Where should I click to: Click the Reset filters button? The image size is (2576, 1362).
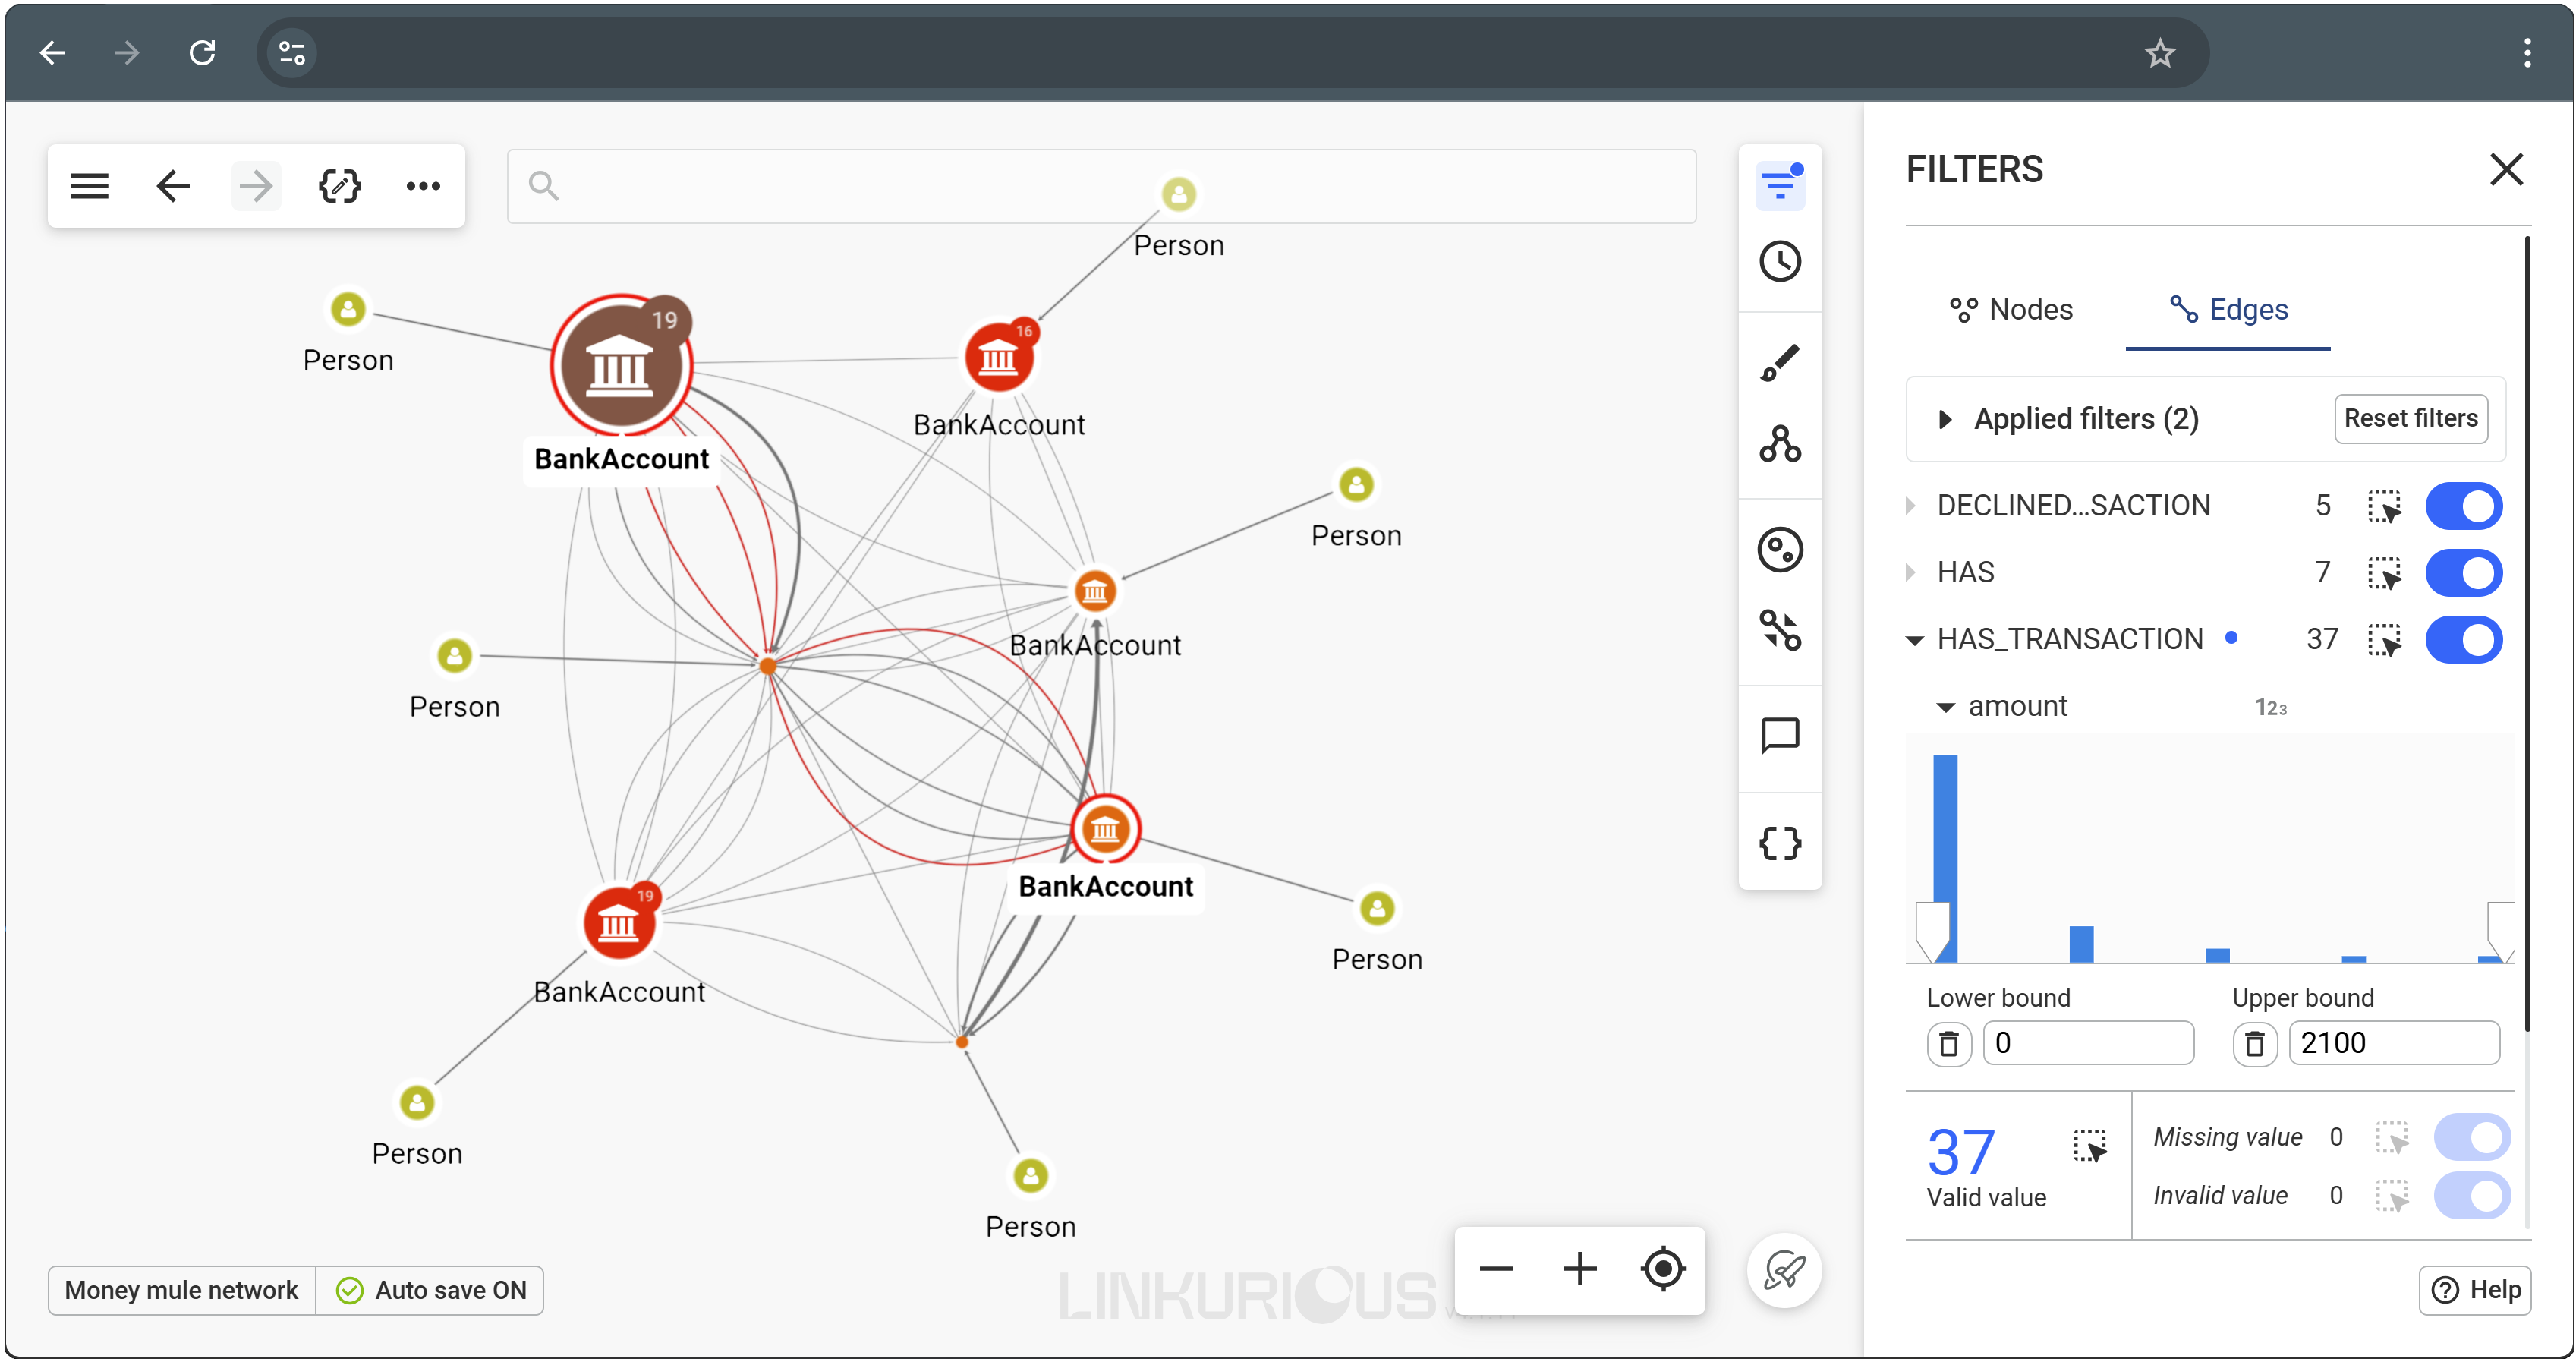point(2410,418)
